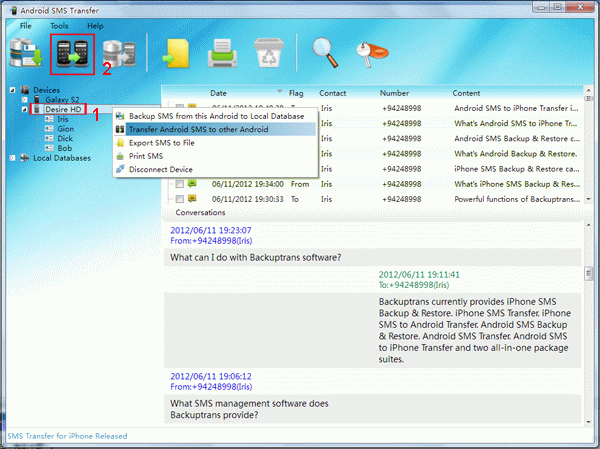This screenshot has height=449, width=600.
Task: Click the Devices root icon in tree
Action: tap(25, 90)
